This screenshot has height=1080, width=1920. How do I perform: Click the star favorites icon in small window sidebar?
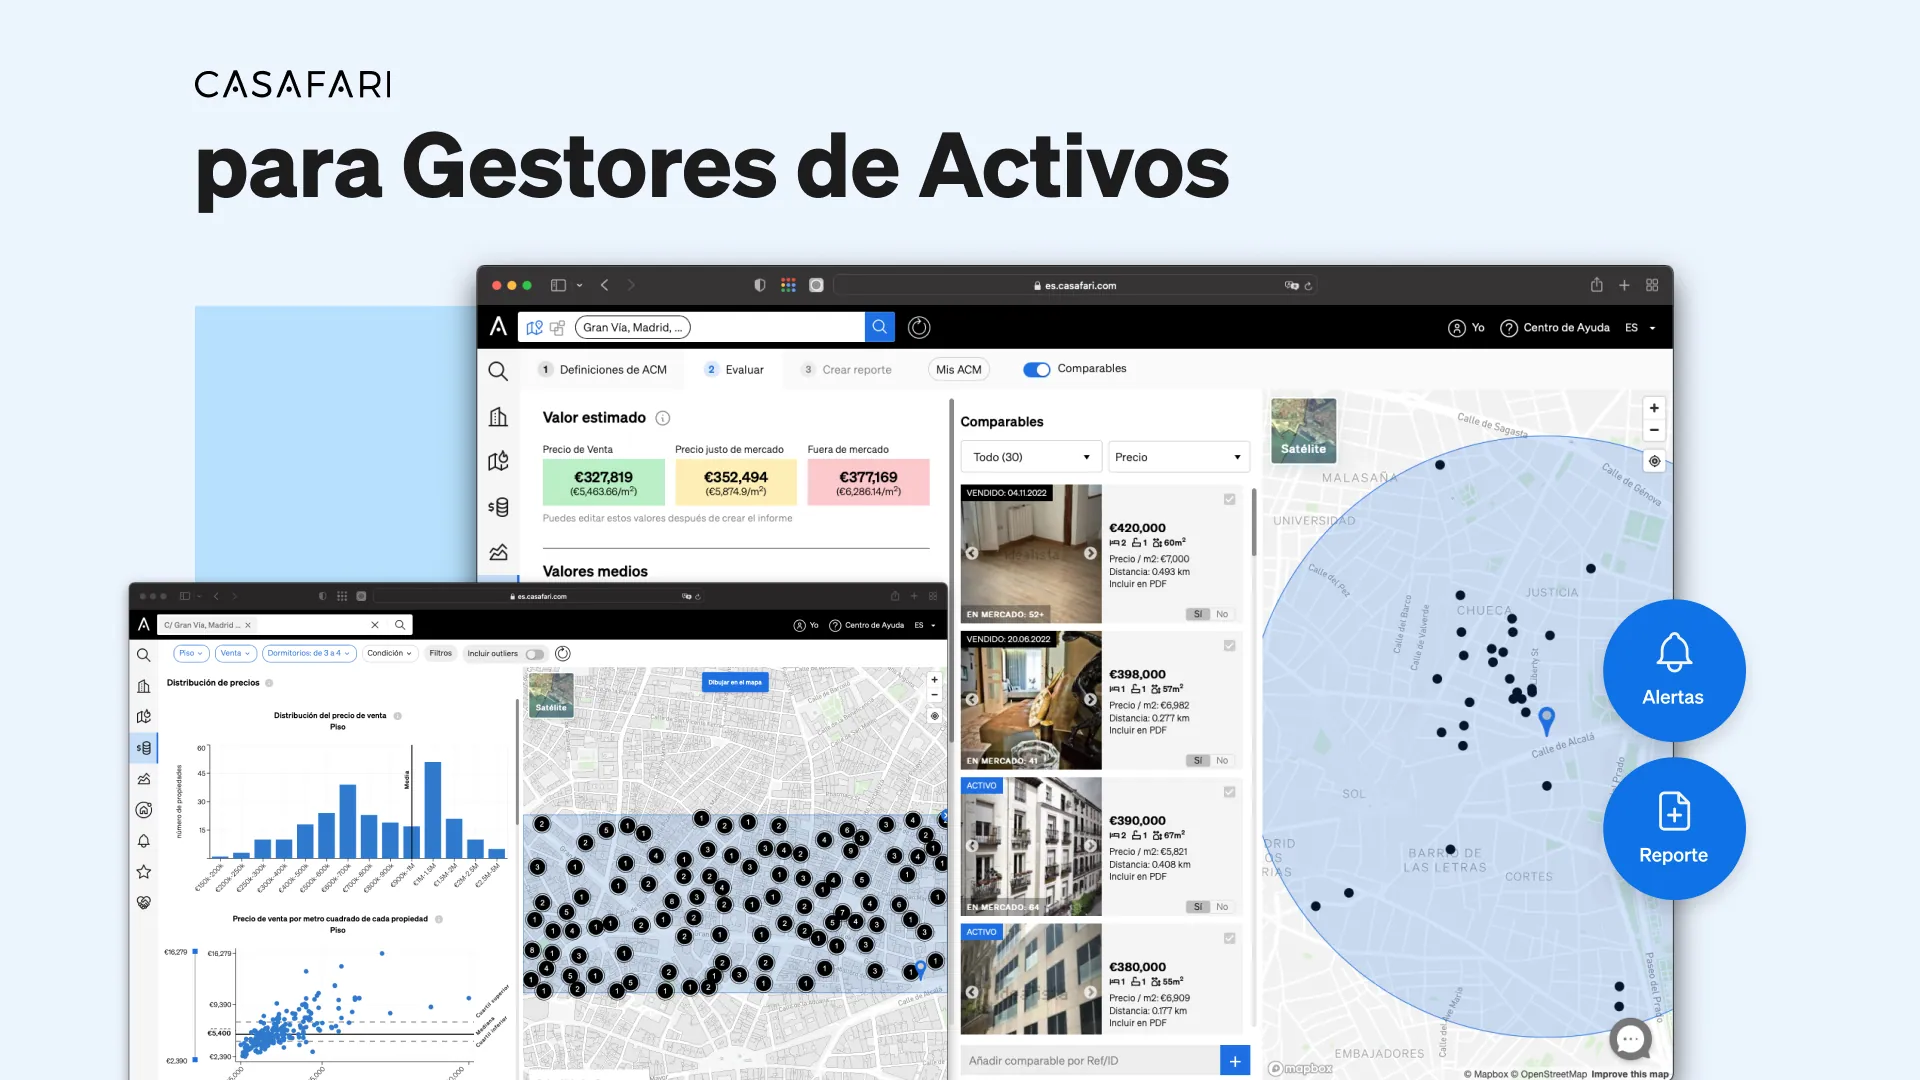coord(144,872)
